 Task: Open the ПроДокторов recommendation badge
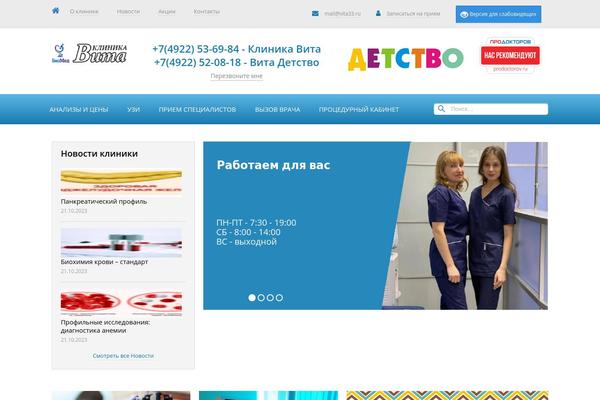pos(510,55)
